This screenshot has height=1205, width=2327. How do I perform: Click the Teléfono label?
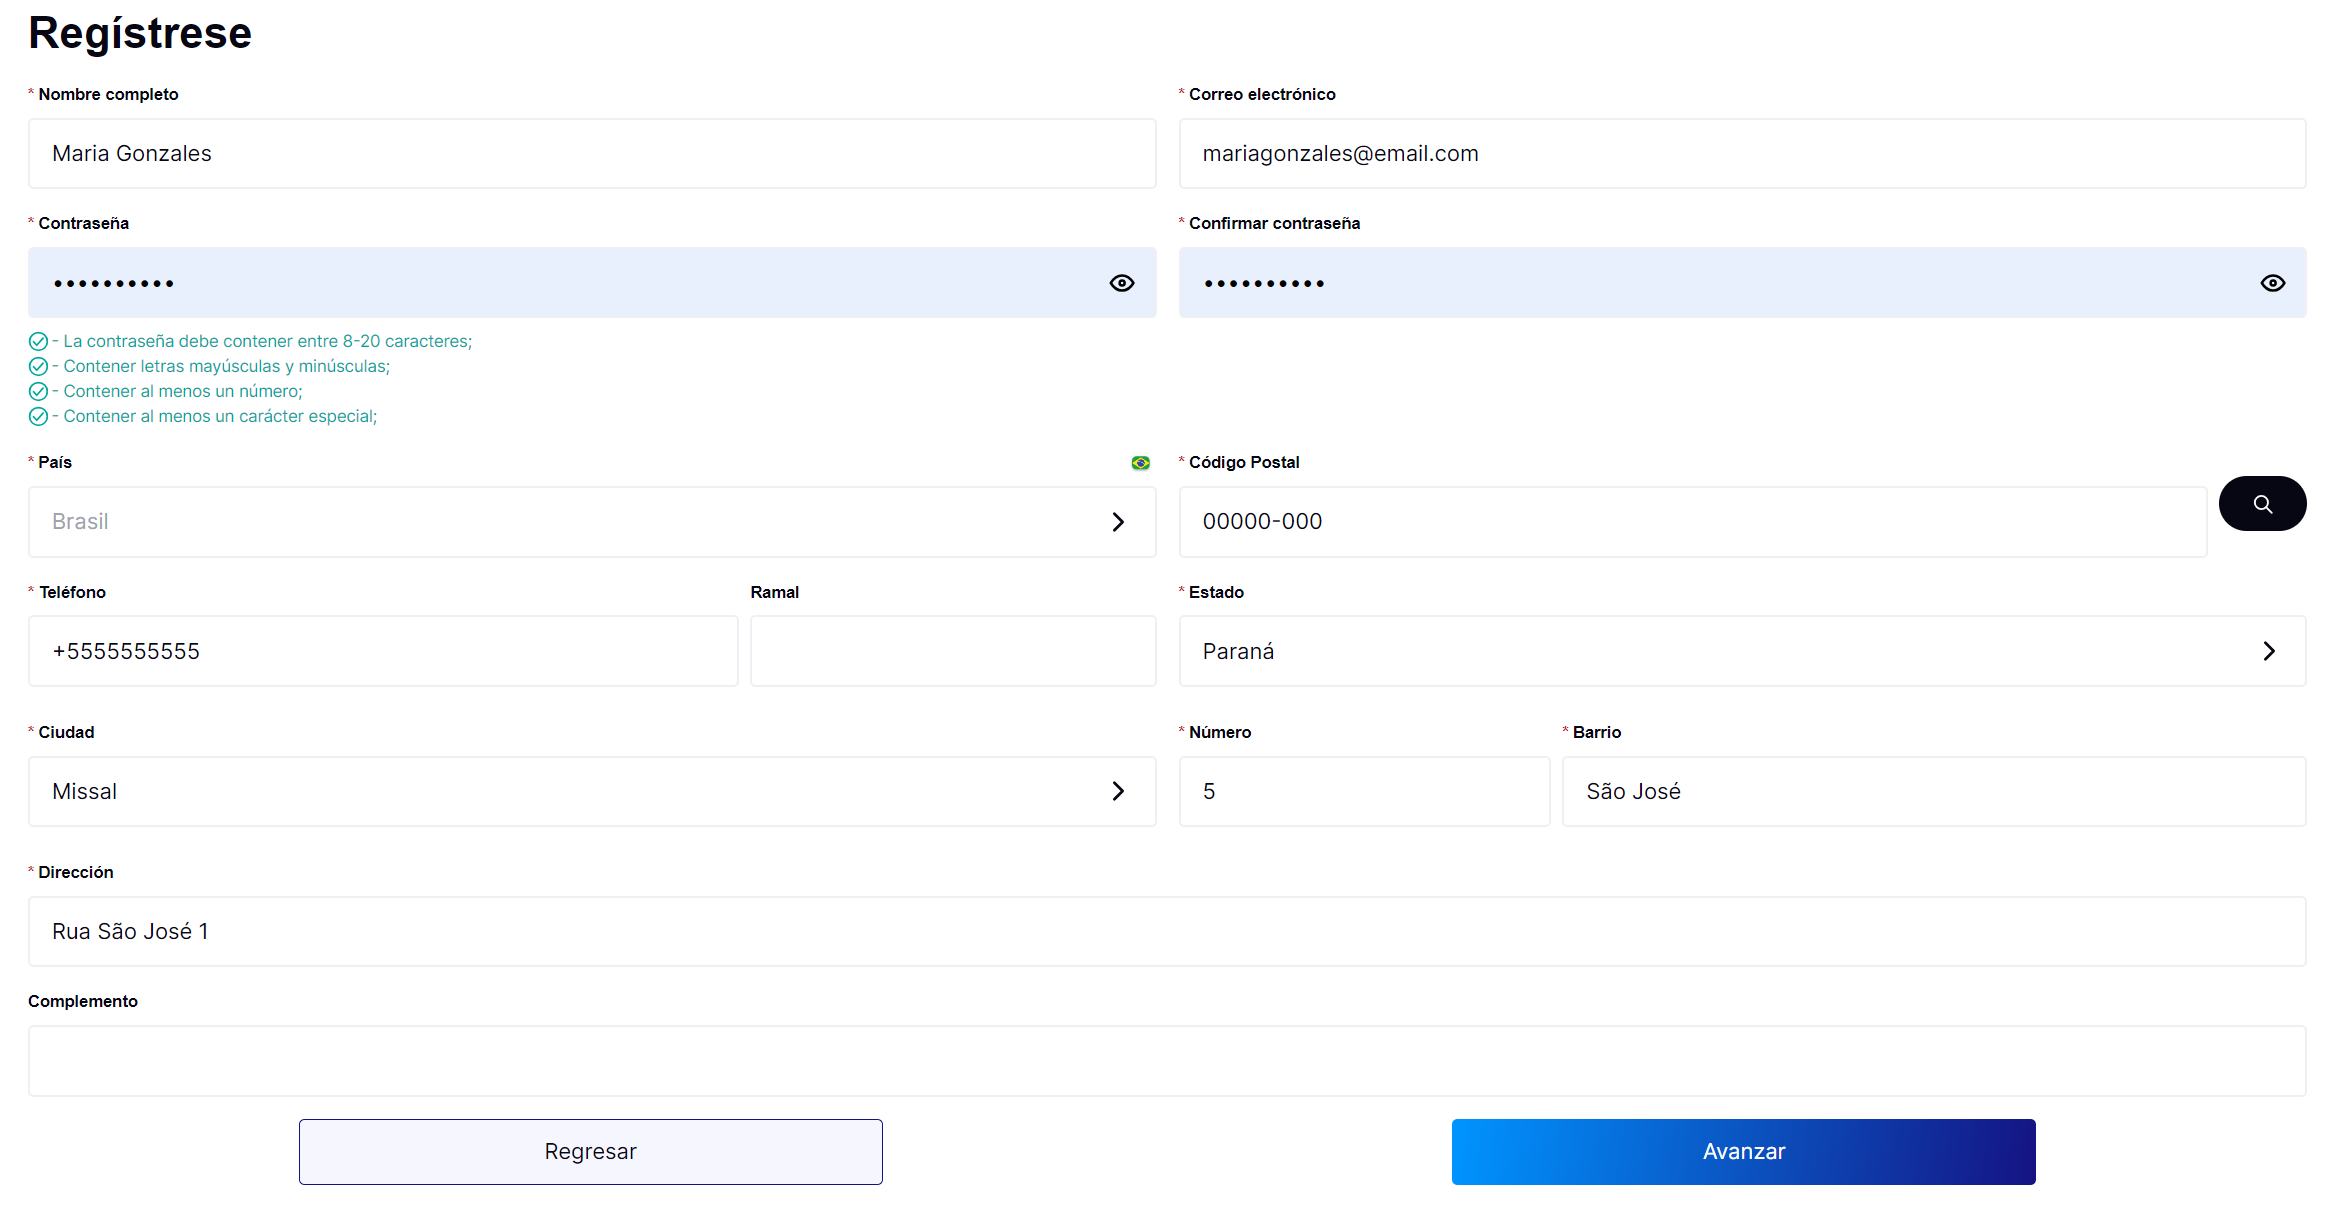[72, 592]
